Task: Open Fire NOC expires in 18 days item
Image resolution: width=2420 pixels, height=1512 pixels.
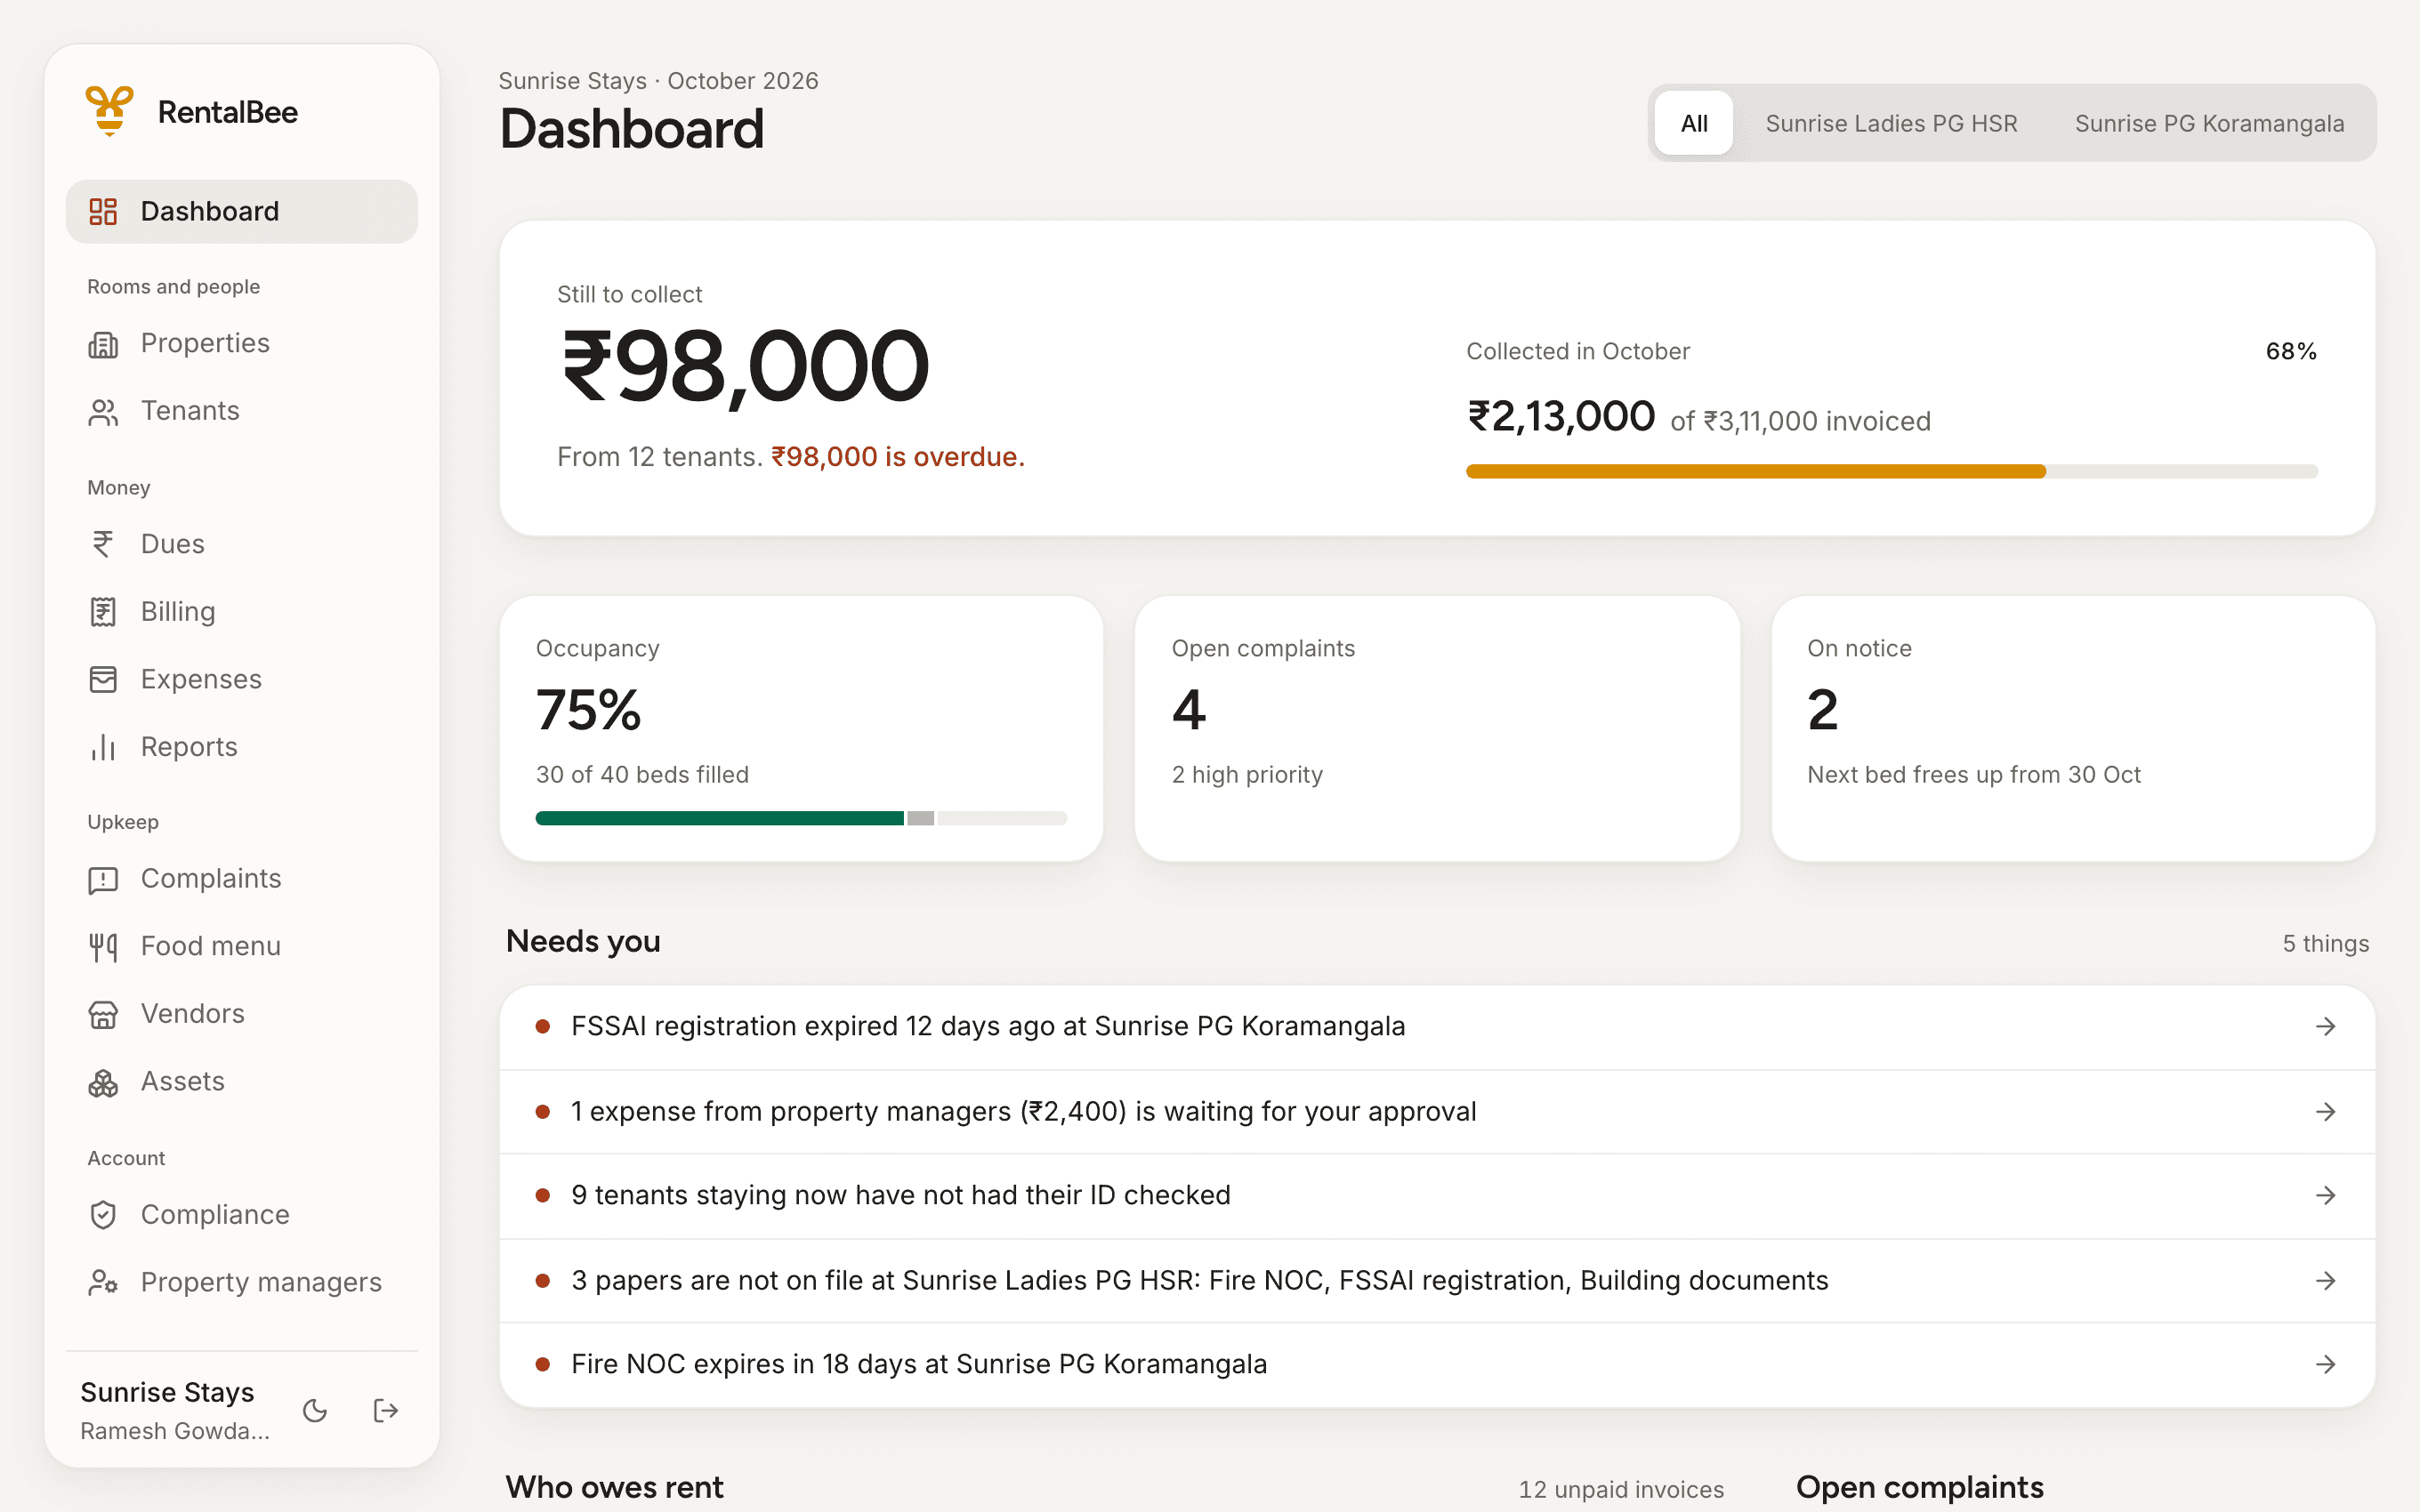Action: point(1437,1365)
